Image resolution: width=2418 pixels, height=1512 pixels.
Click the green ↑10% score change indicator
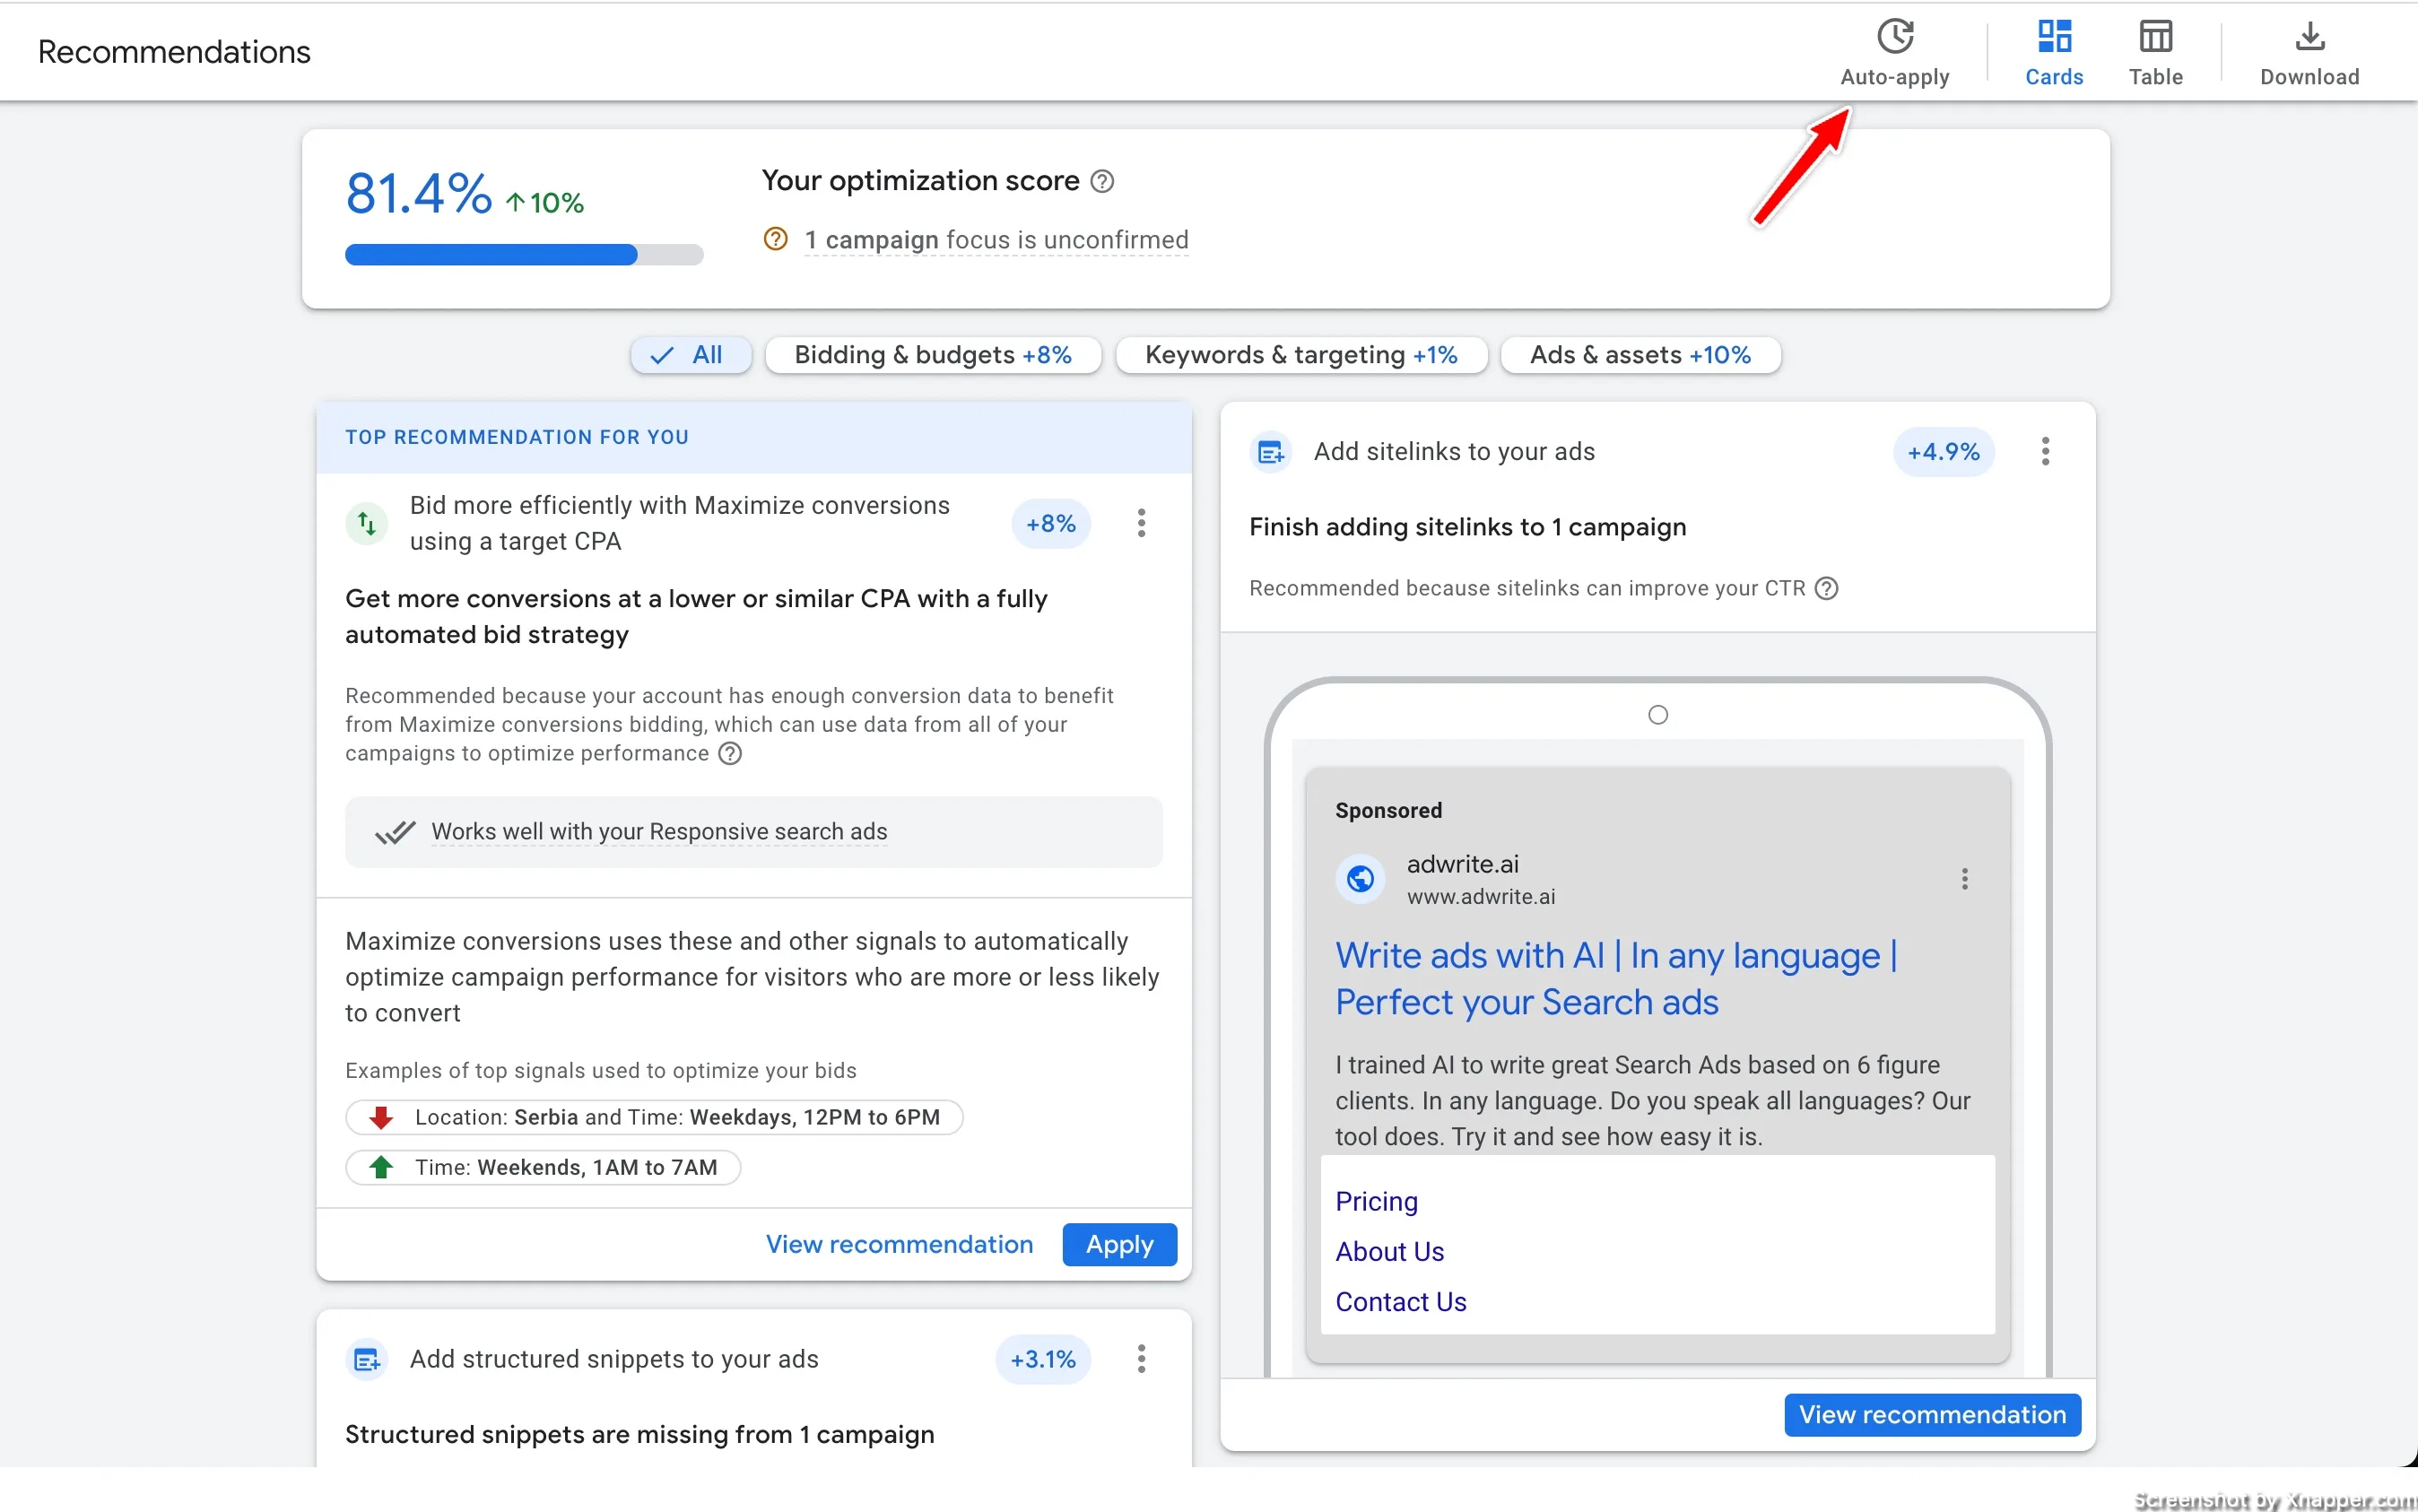tap(544, 203)
